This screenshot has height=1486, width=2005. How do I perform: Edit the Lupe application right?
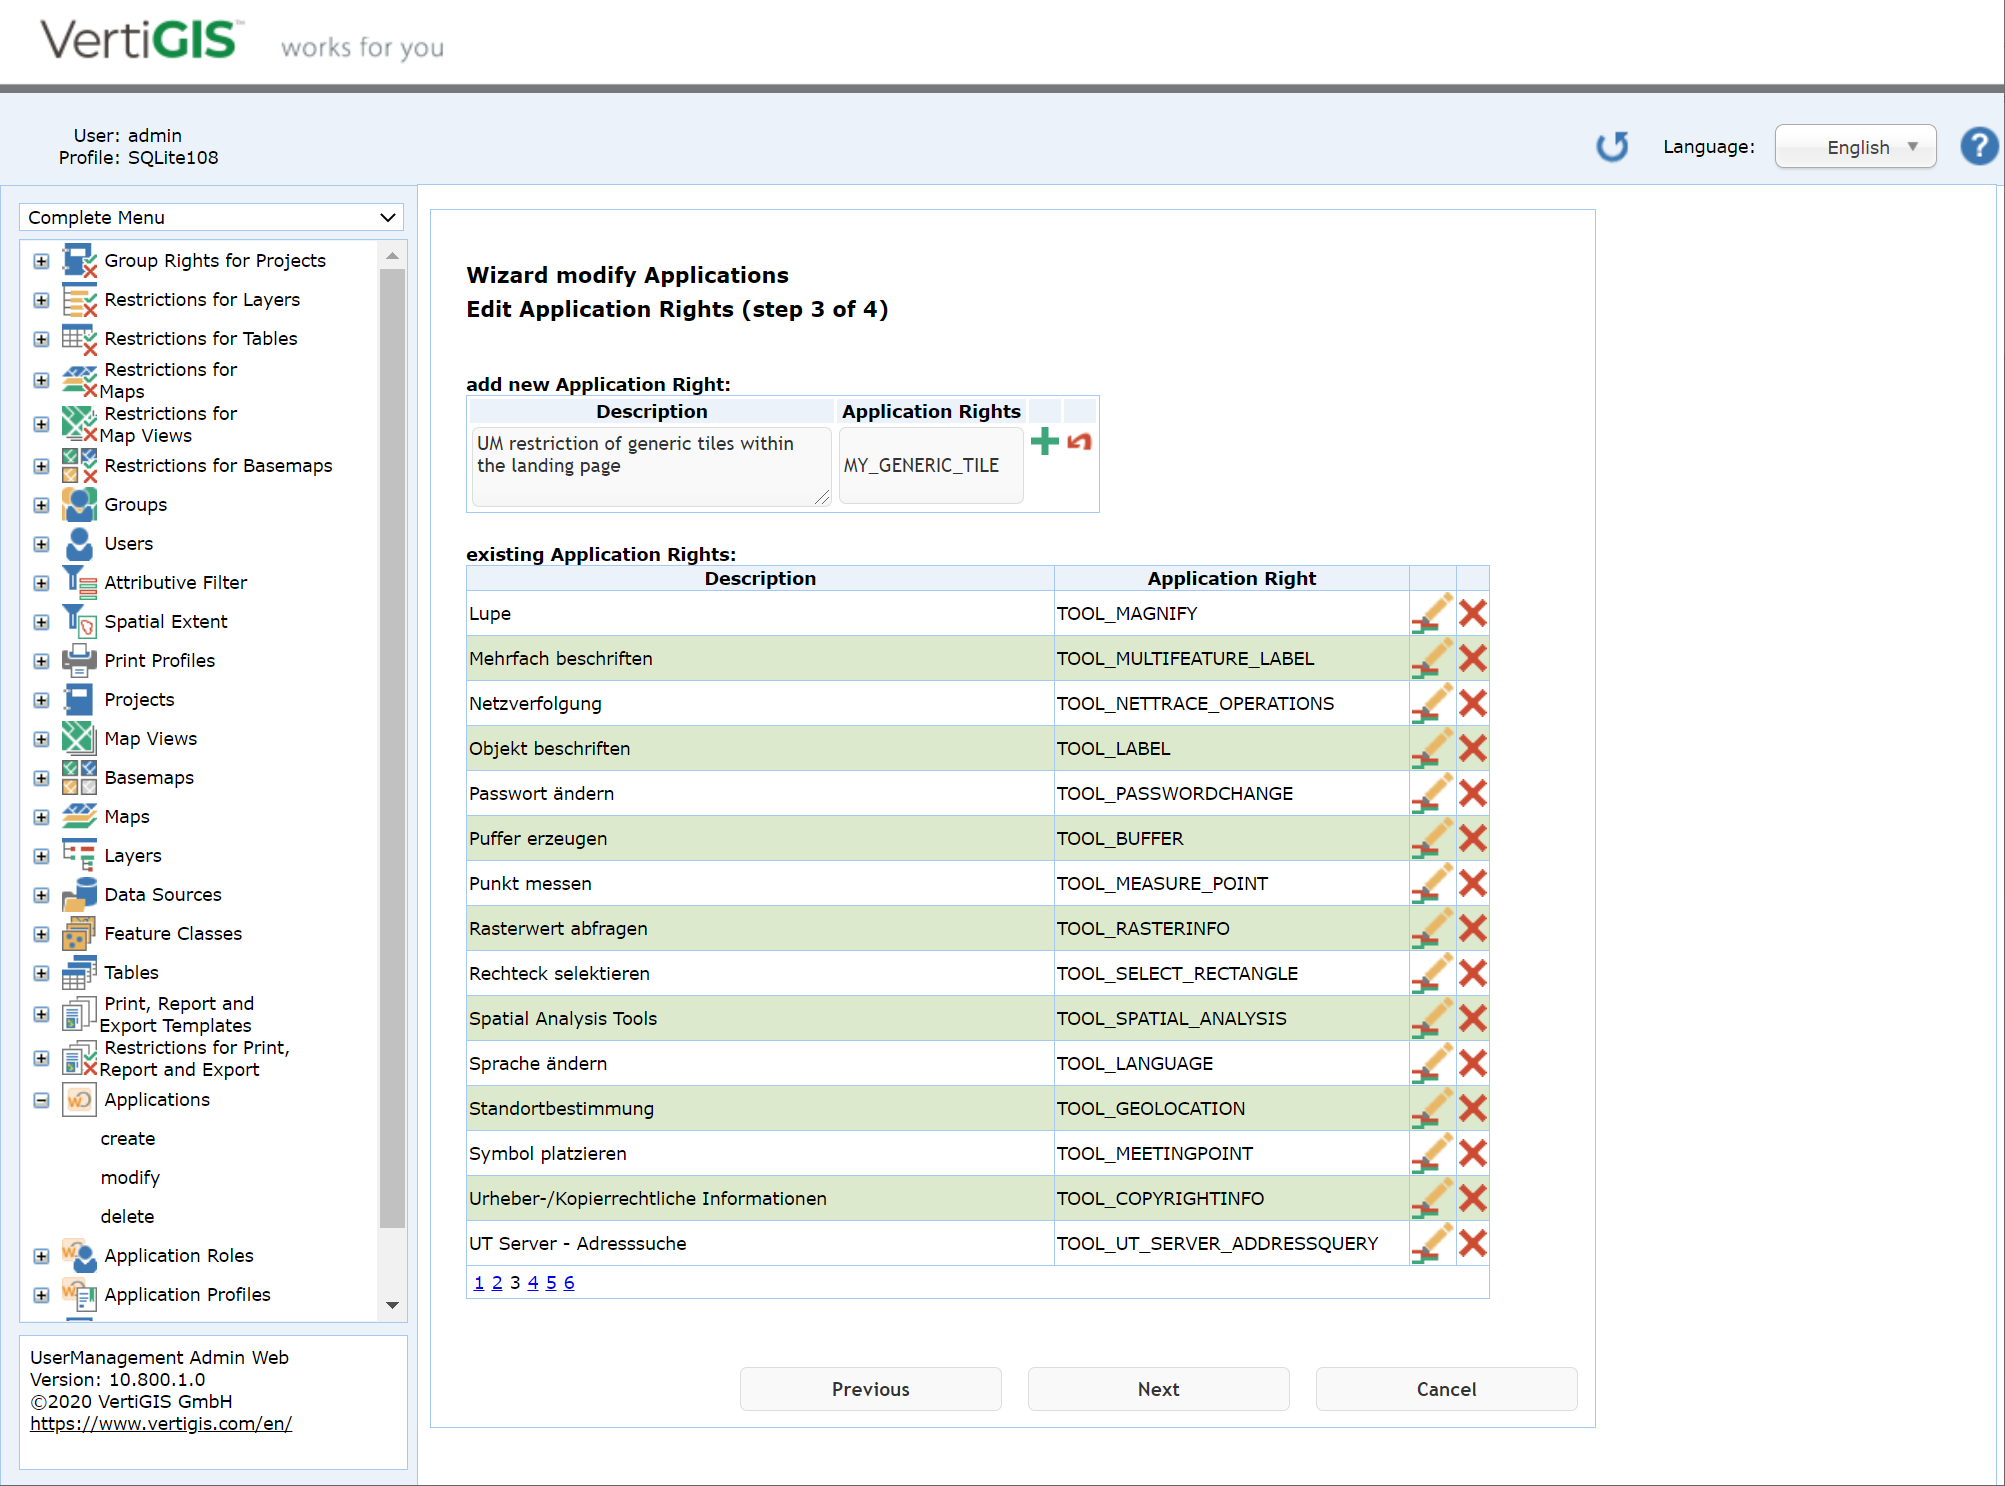pyautogui.click(x=1432, y=613)
